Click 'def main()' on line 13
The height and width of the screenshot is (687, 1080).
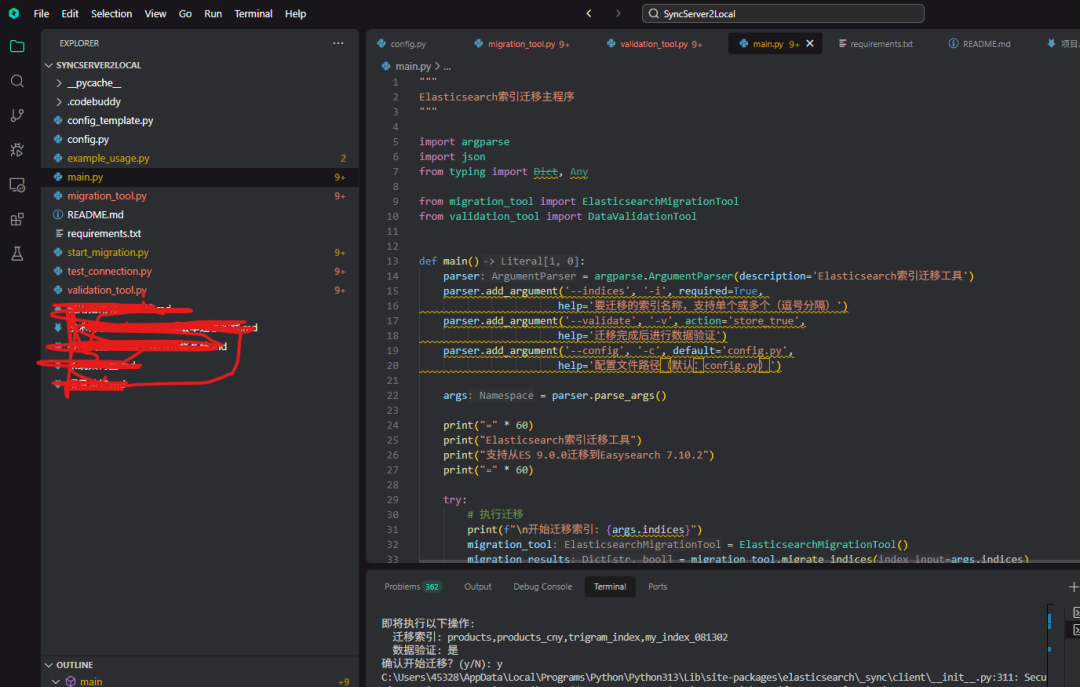pos(448,261)
